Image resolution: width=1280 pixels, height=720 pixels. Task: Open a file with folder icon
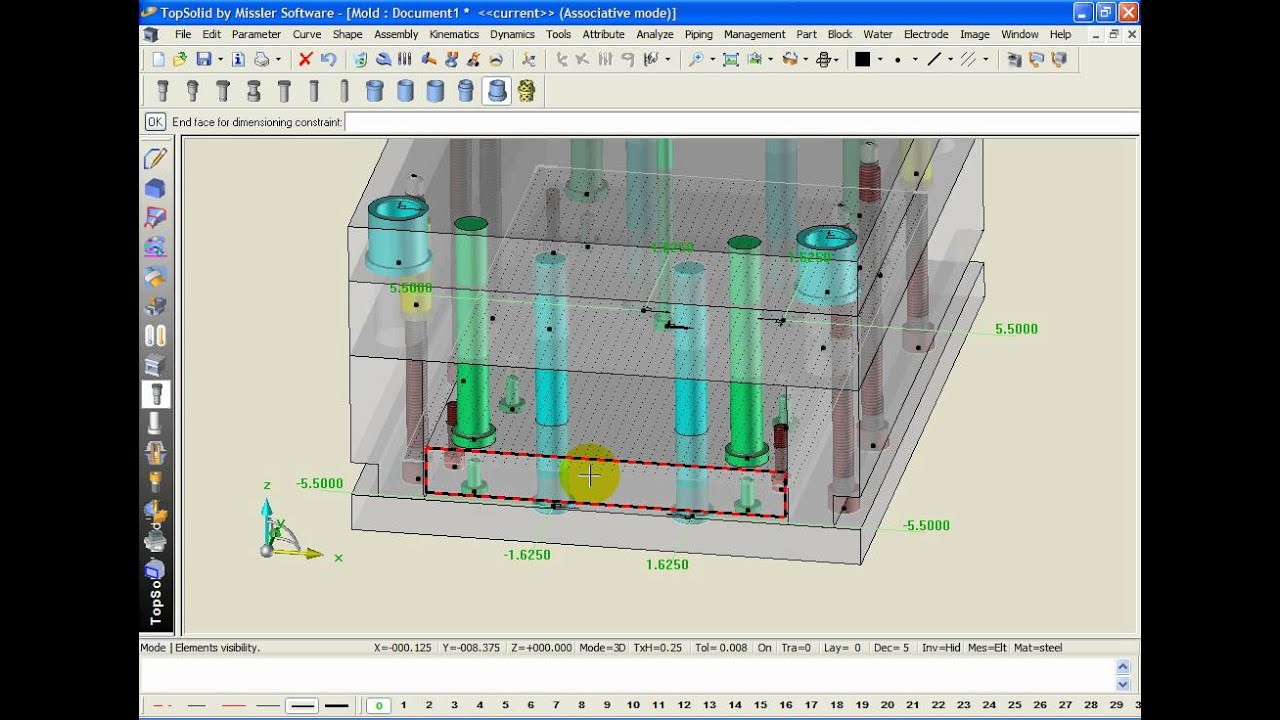[180, 60]
